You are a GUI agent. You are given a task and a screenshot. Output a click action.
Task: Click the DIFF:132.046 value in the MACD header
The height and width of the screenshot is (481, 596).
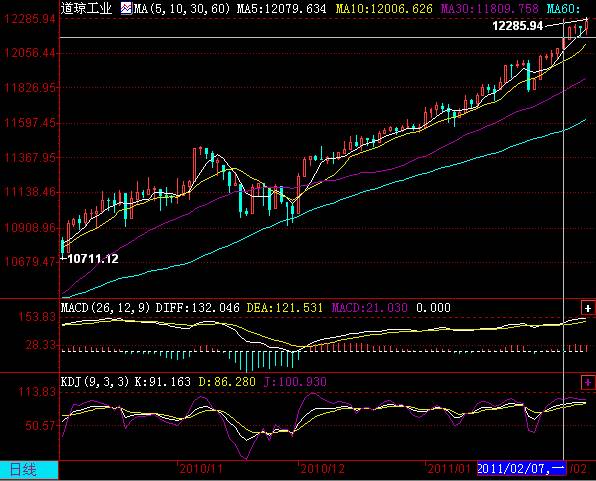coord(198,308)
